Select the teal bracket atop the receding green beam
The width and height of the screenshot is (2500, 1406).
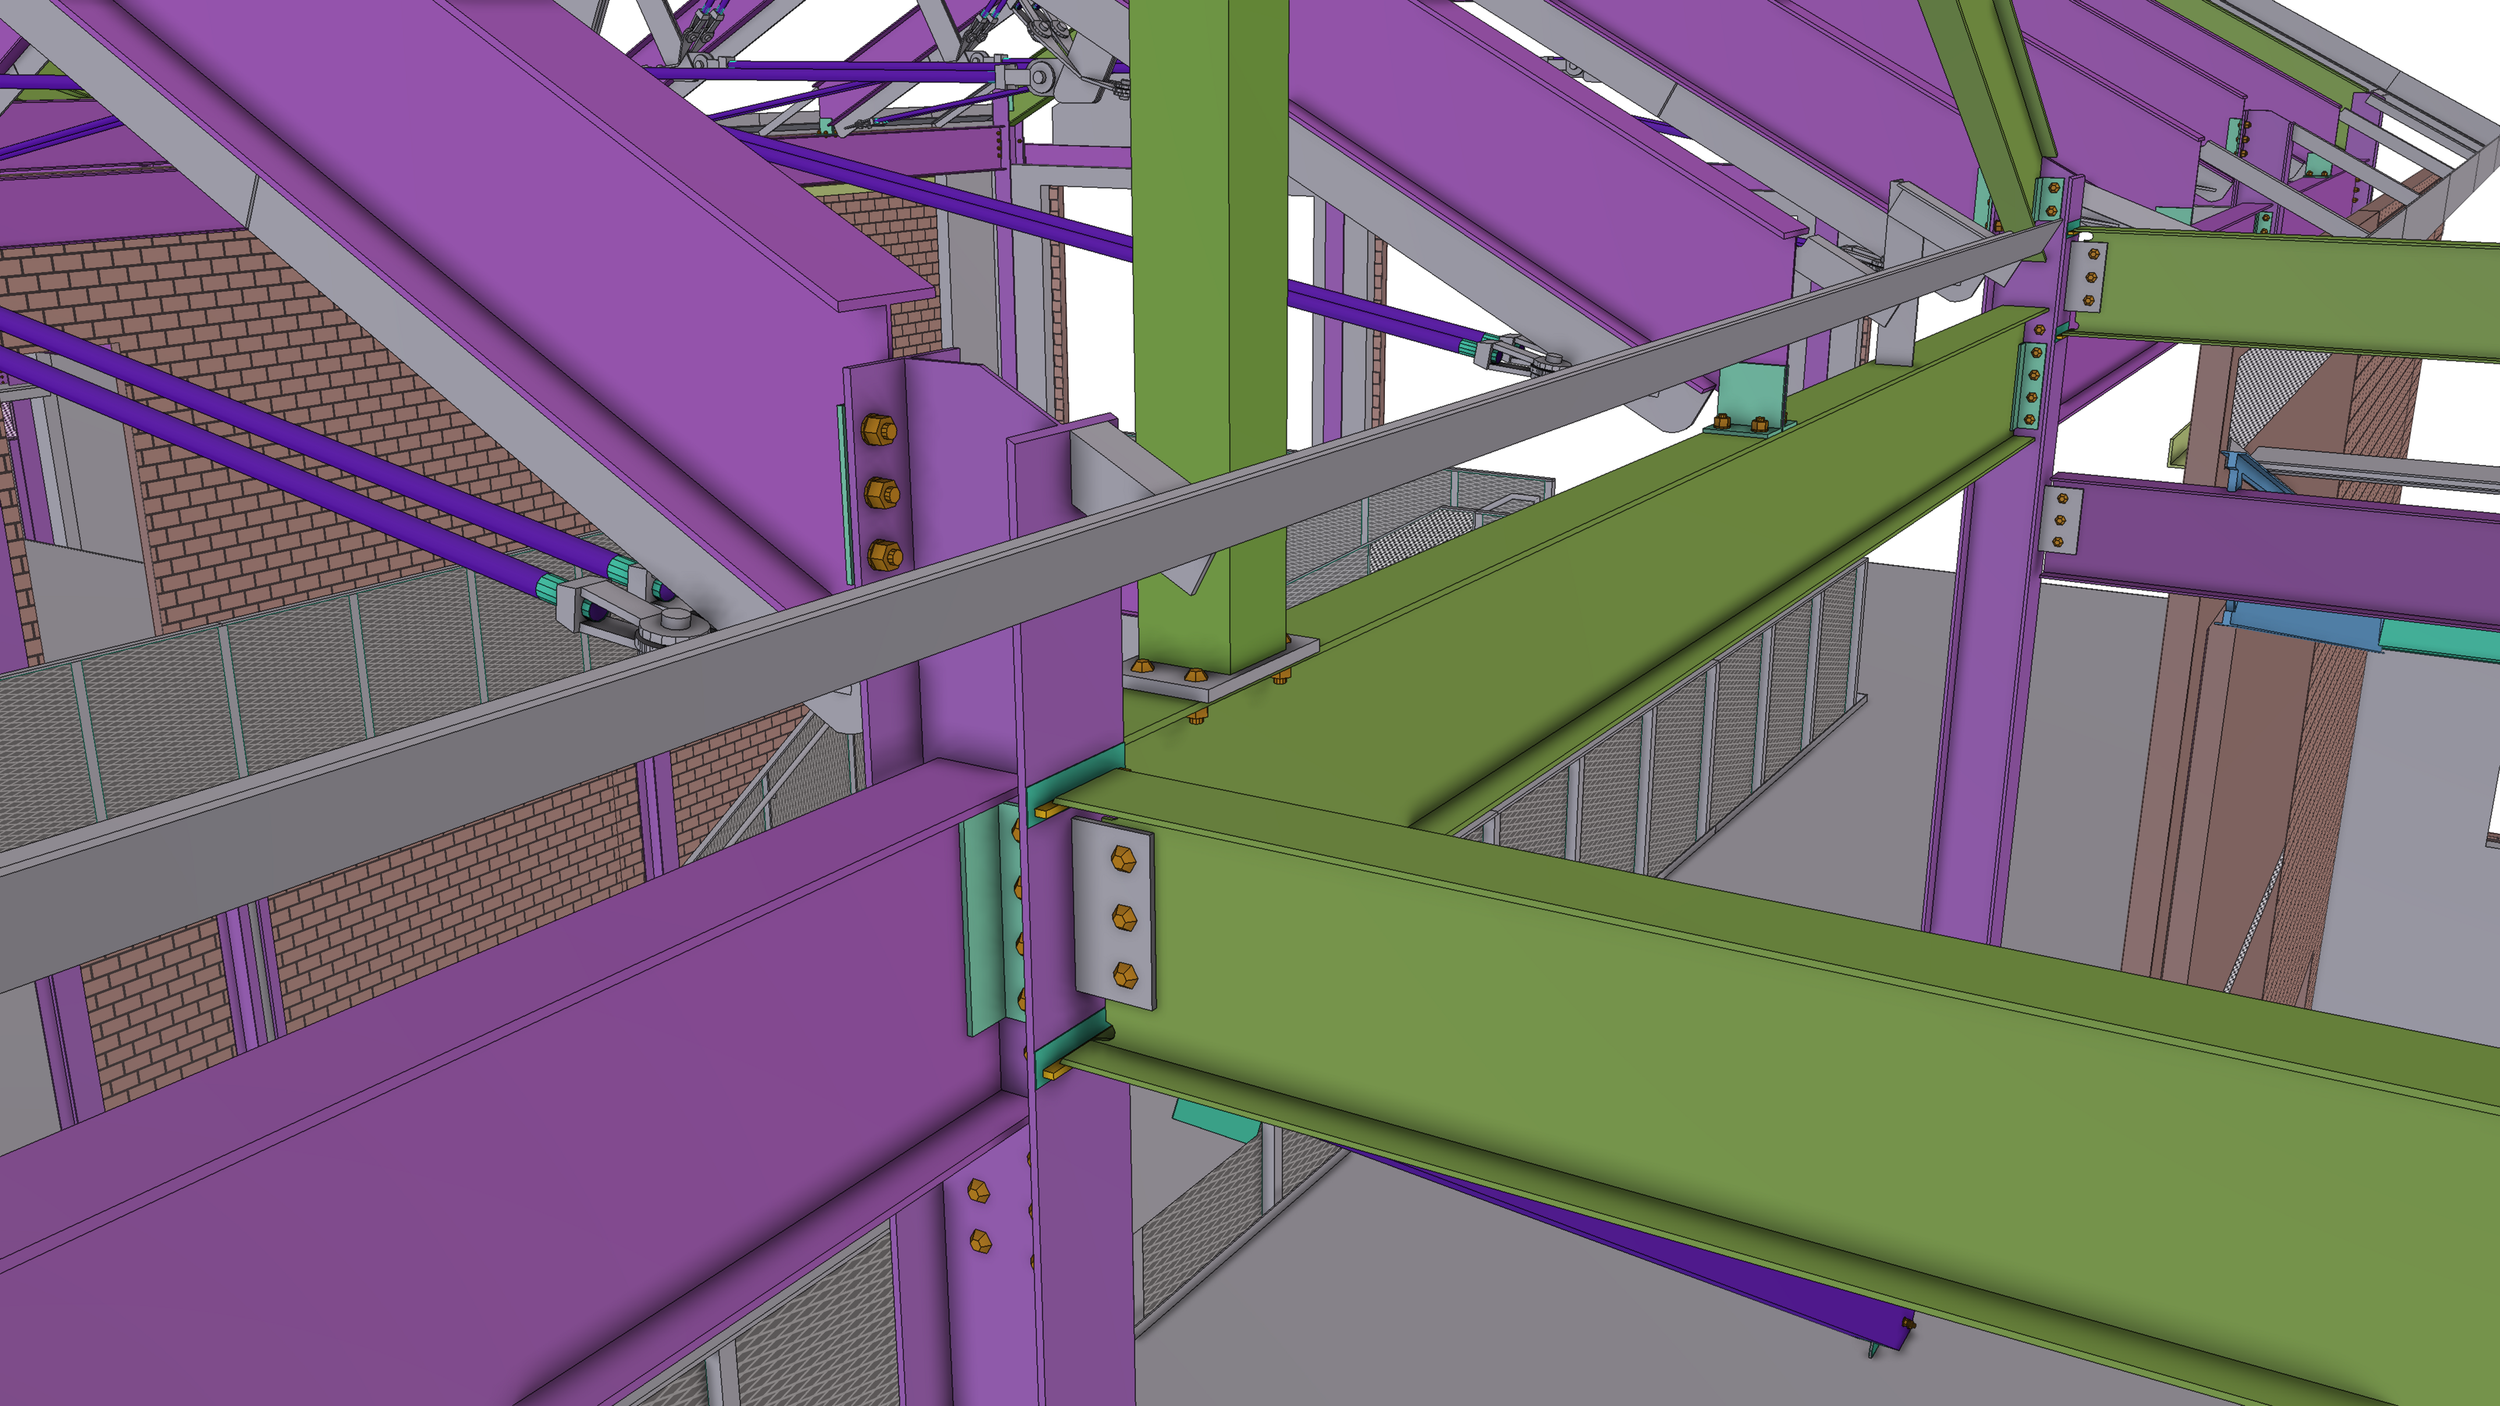tap(1750, 400)
